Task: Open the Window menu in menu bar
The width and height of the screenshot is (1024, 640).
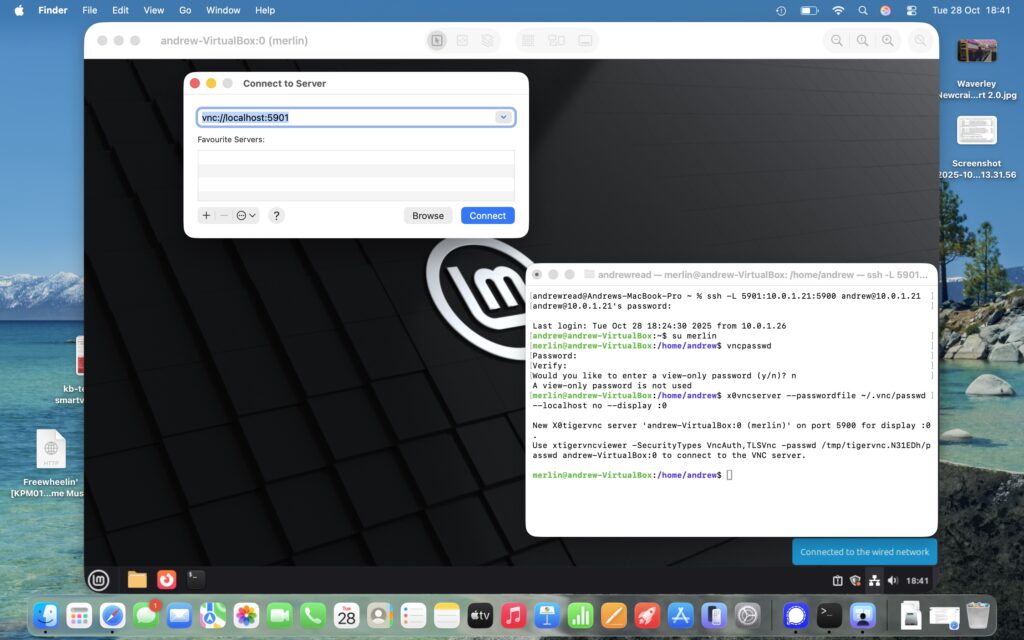Action: tap(223, 10)
